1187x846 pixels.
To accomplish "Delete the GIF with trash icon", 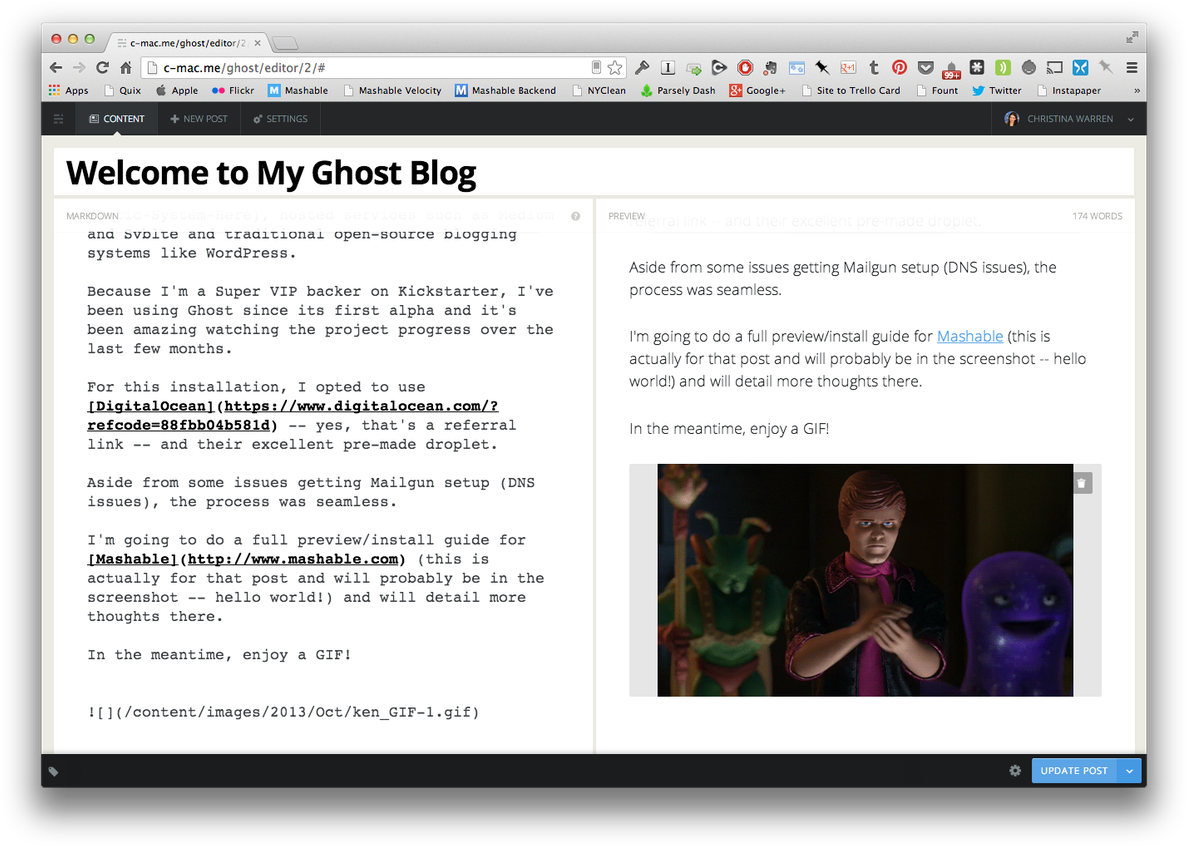I will coord(1082,484).
